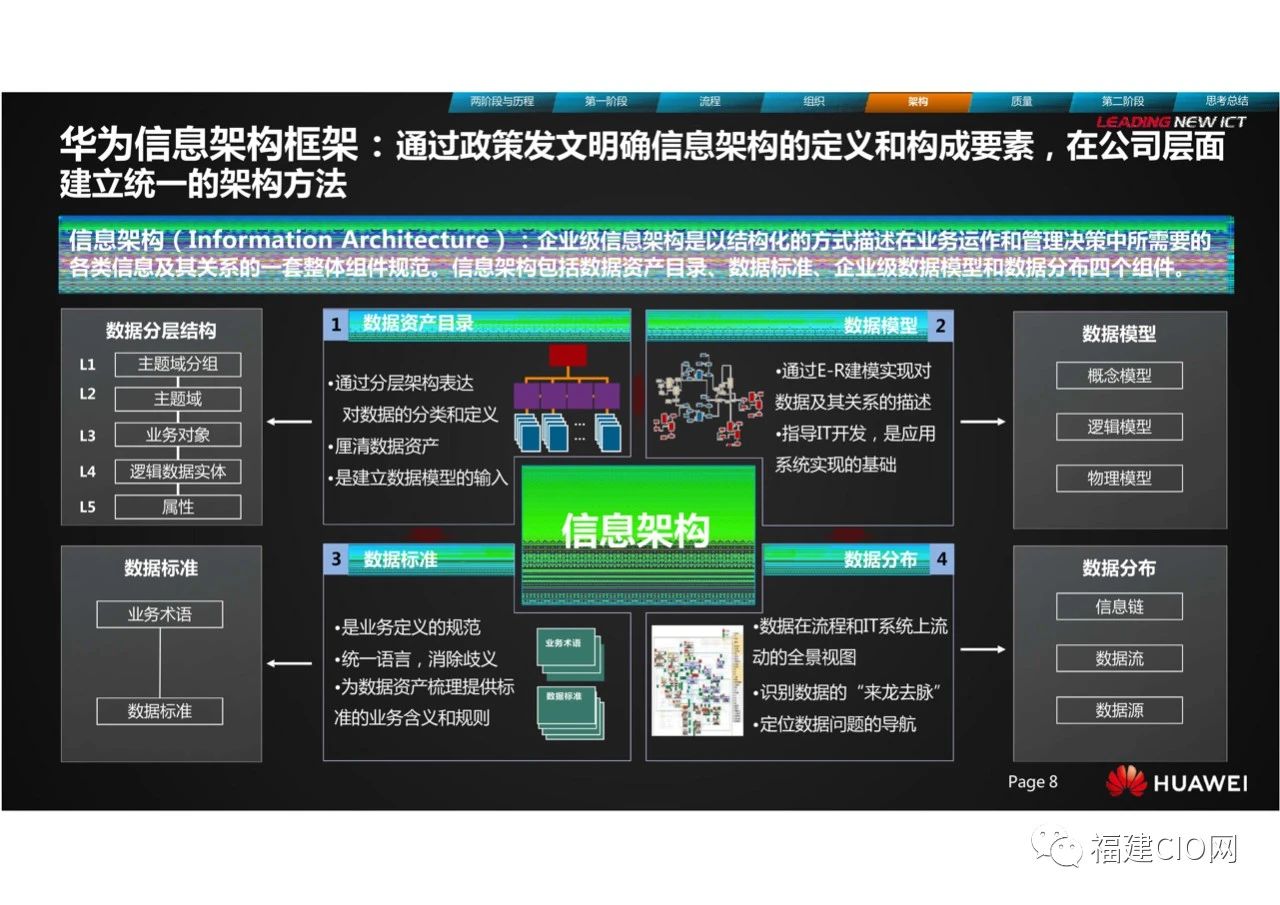Viewport: 1280px width, 905px height.
Task: Click the 信息链 box under 数据分布
Action: (x=1119, y=606)
